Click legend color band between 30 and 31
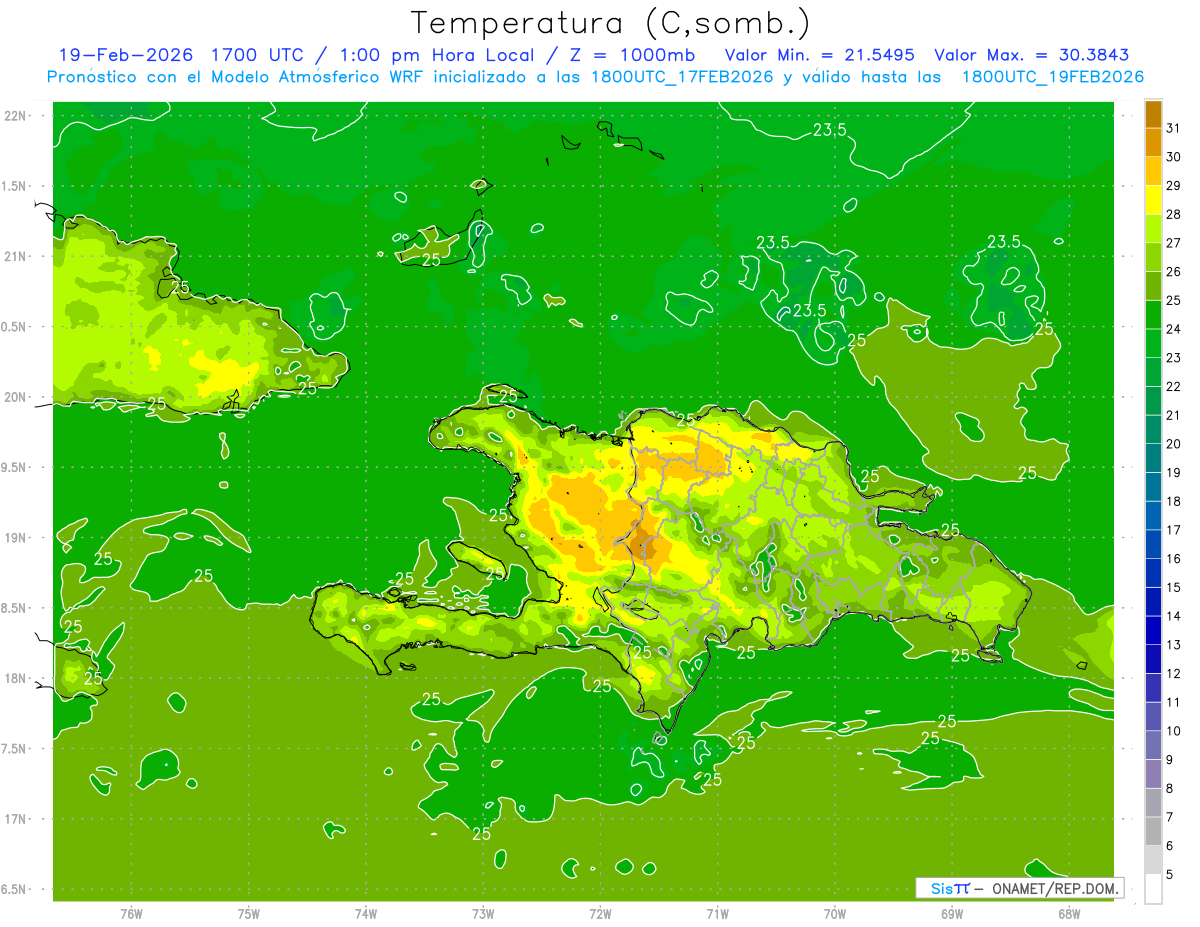 pos(1153,142)
